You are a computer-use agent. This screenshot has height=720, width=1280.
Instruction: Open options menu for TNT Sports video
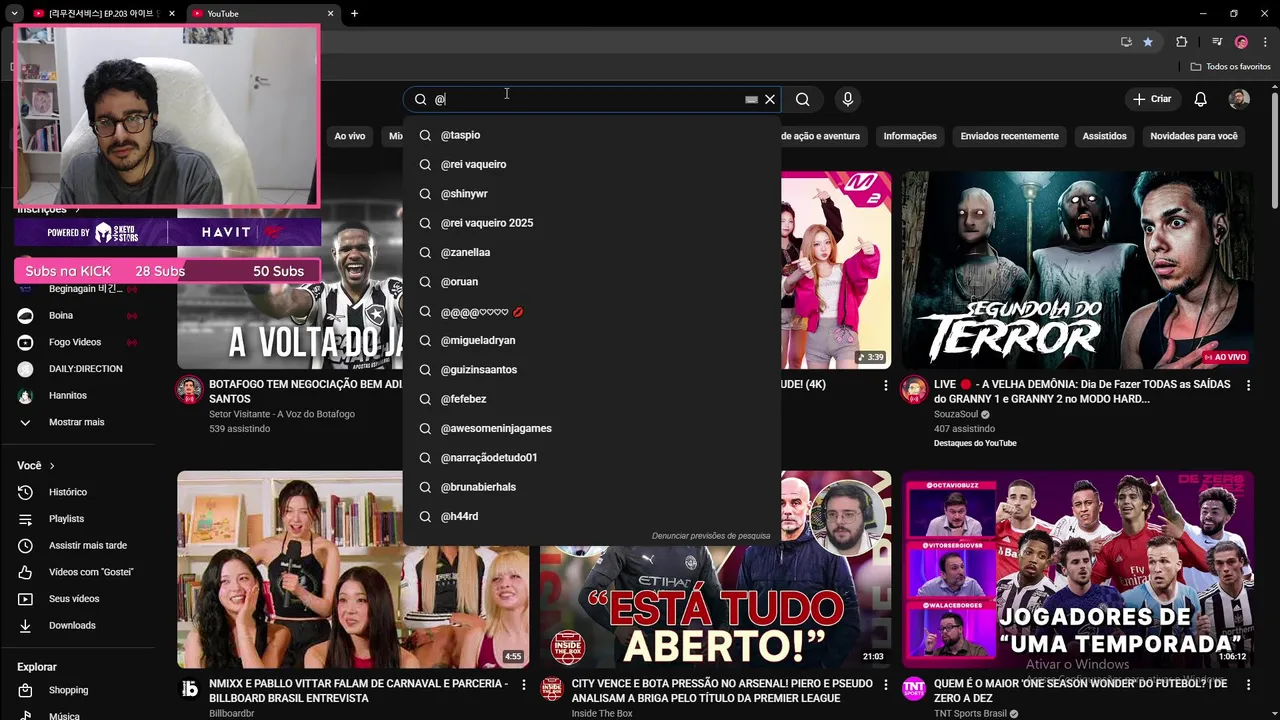1248,685
